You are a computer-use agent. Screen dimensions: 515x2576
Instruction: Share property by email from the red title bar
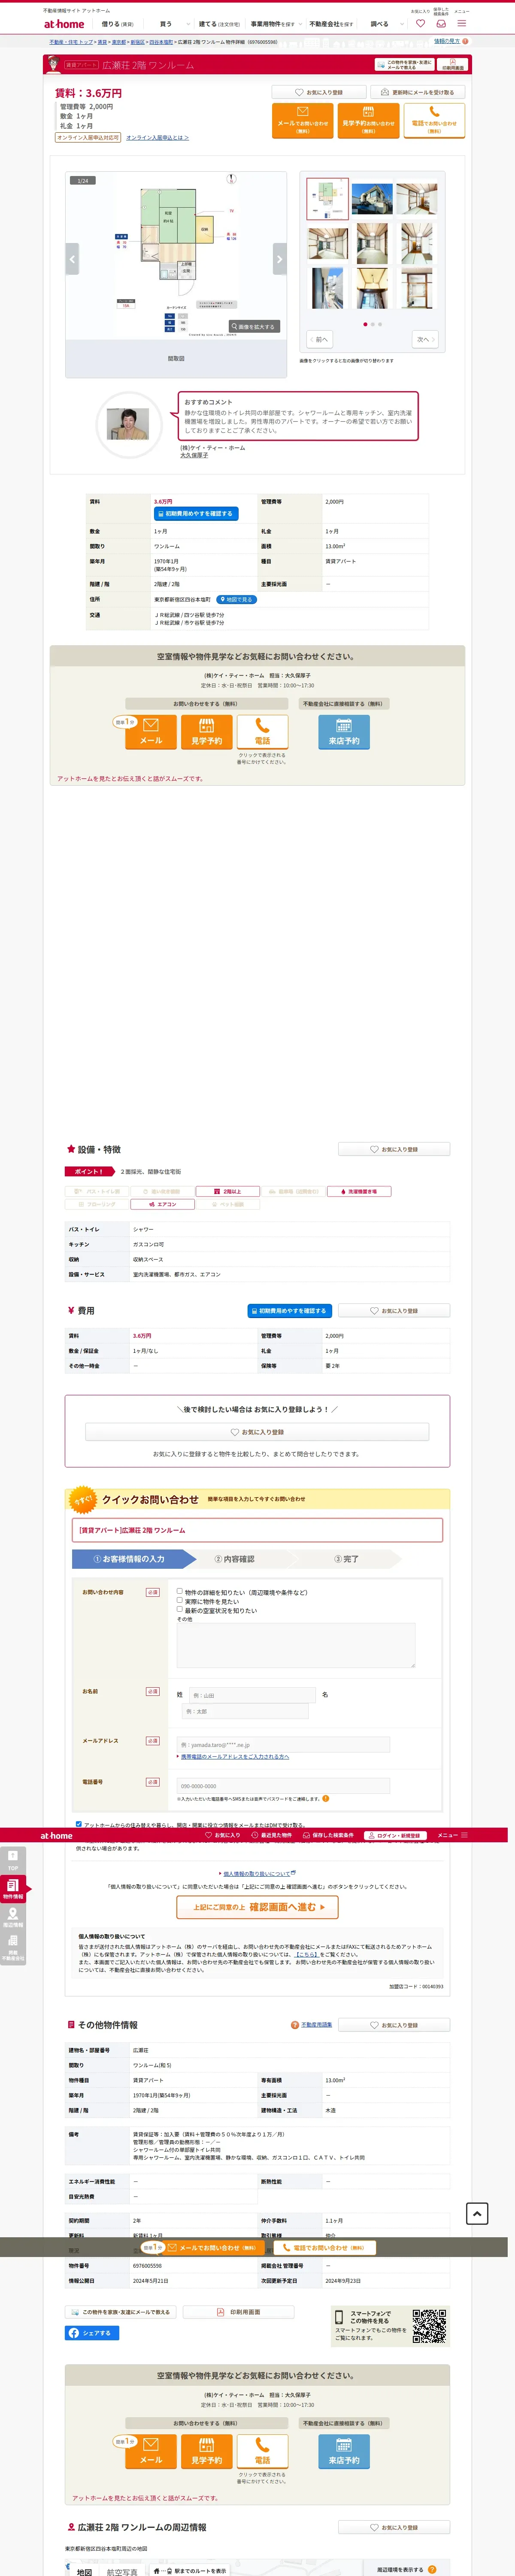[404, 64]
